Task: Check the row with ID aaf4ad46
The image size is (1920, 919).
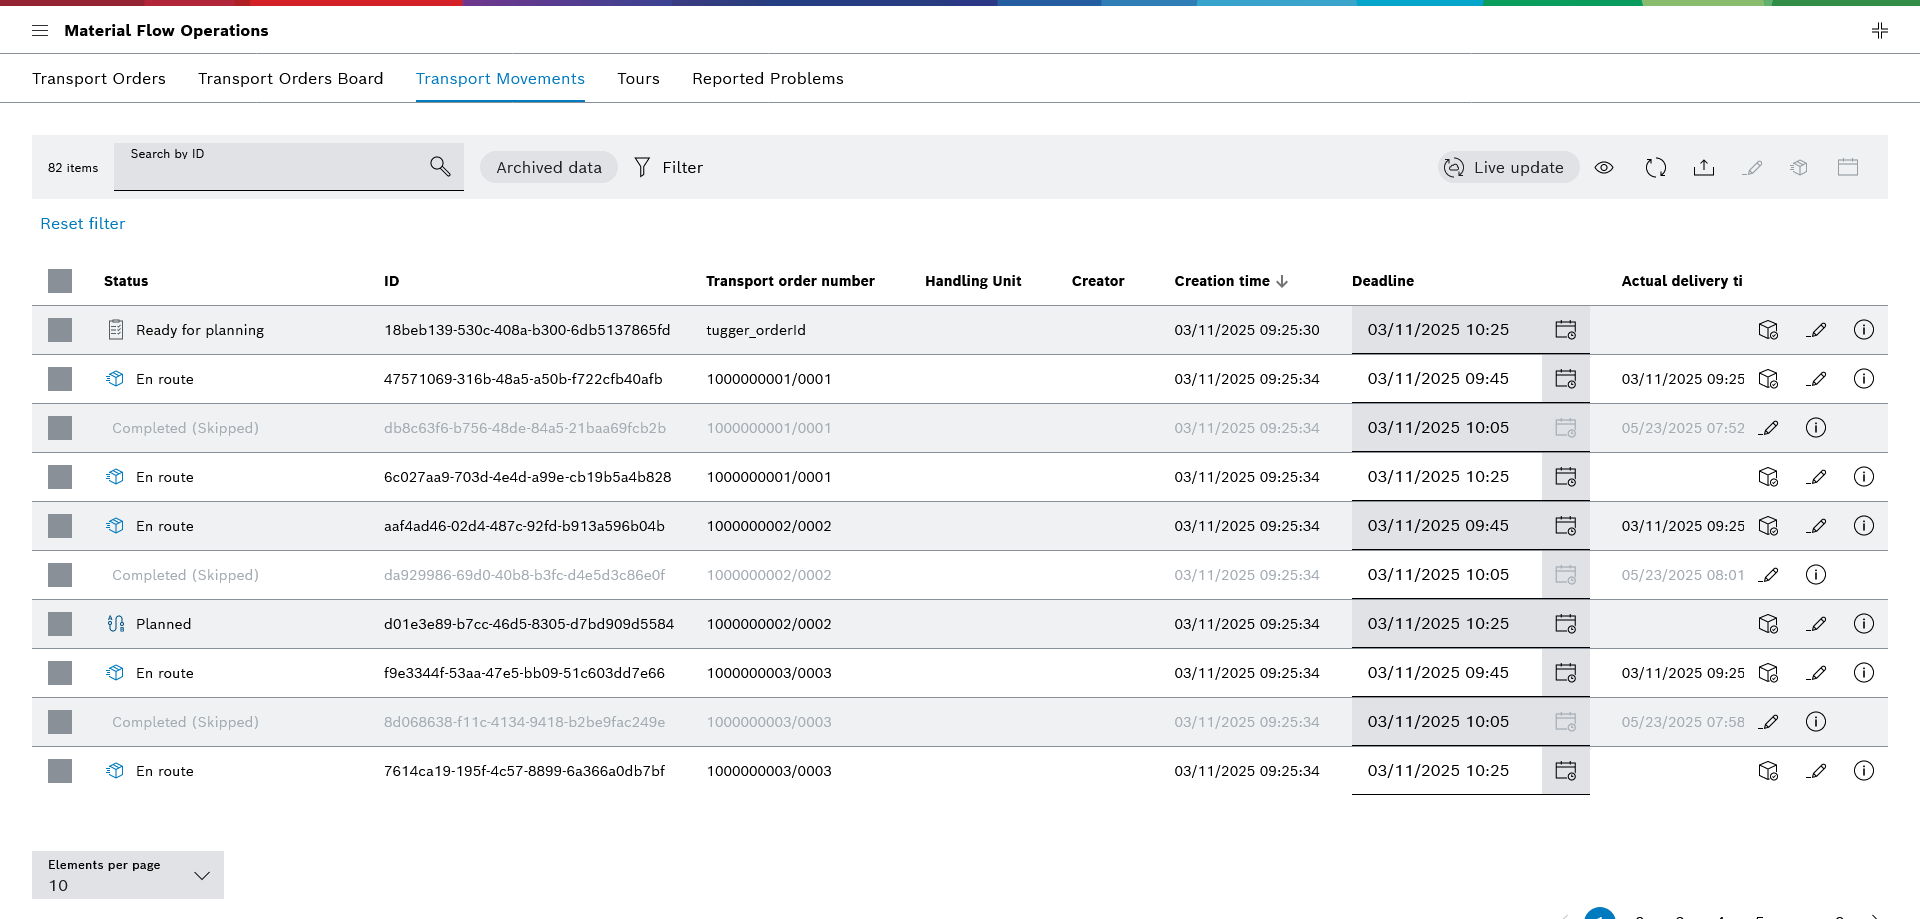Action: tap(60, 526)
